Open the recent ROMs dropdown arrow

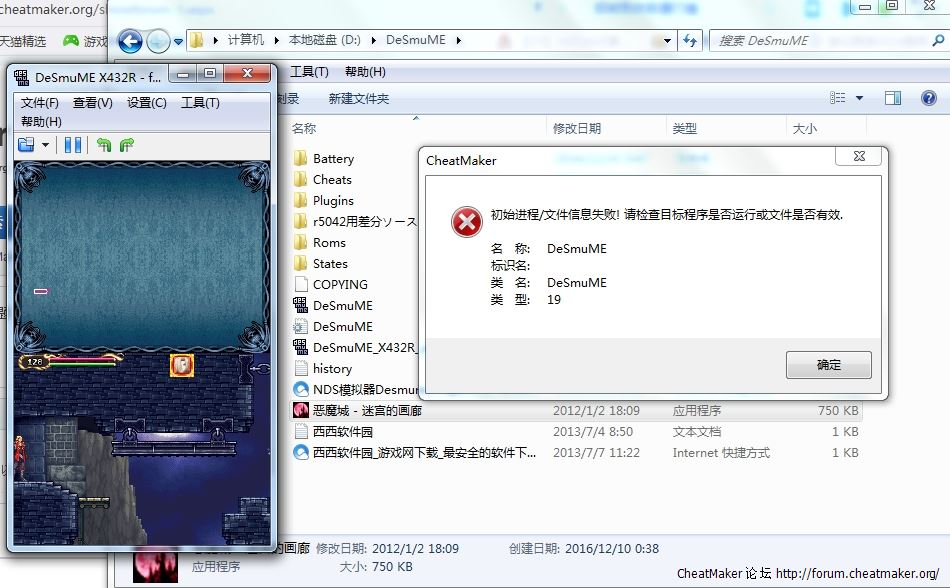(x=45, y=145)
